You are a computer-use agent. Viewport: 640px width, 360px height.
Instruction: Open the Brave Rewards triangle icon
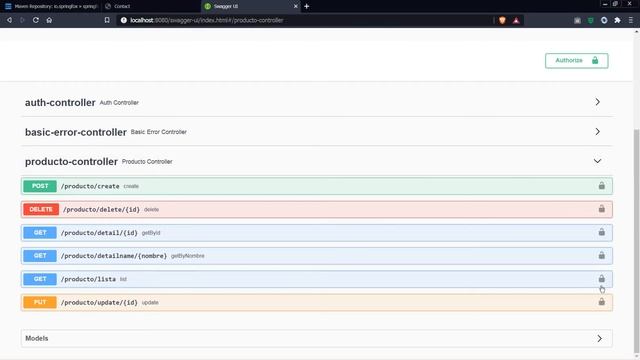coord(516,20)
